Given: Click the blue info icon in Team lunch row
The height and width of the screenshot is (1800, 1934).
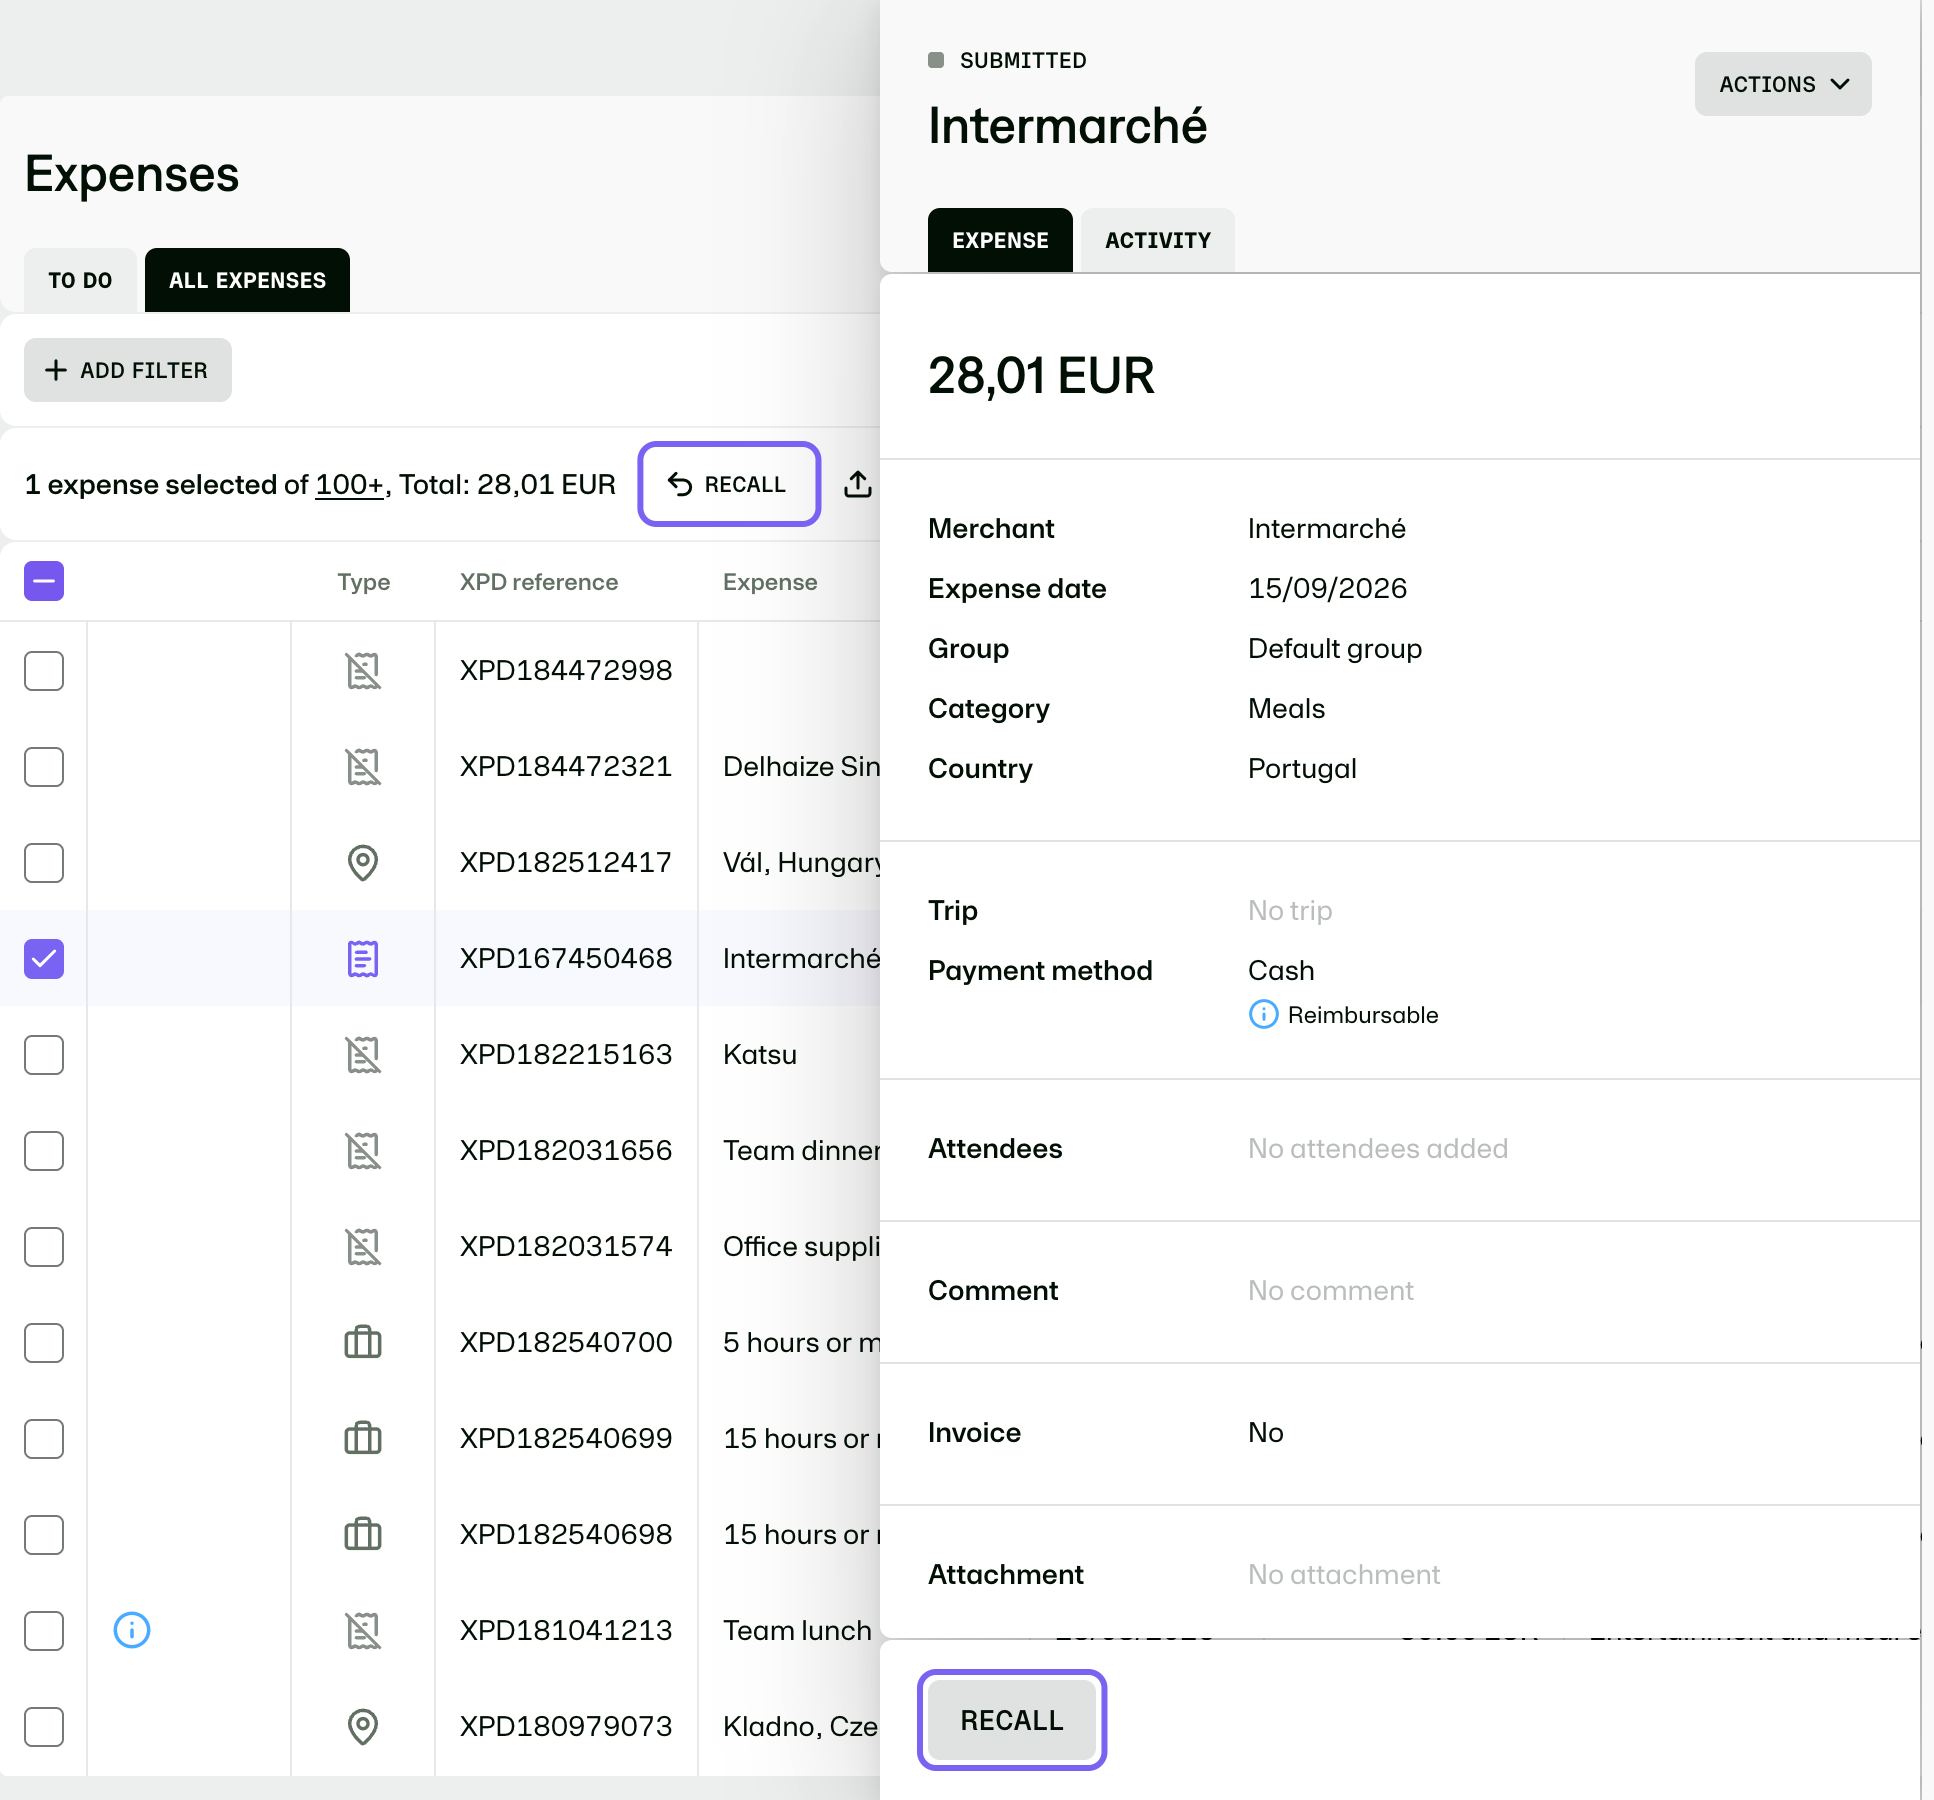Looking at the screenshot, I should 132,1630.
